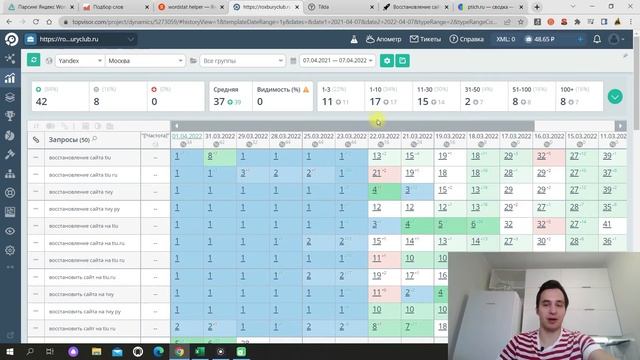Bookmark the page with star icon
Screen dimensions: 640x360
pos(520,22)
